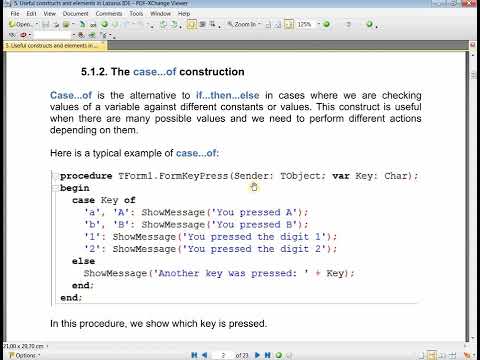The image size is (480, 360).
Task: Open the Comments menu
Action: click(x=109, y=14)
